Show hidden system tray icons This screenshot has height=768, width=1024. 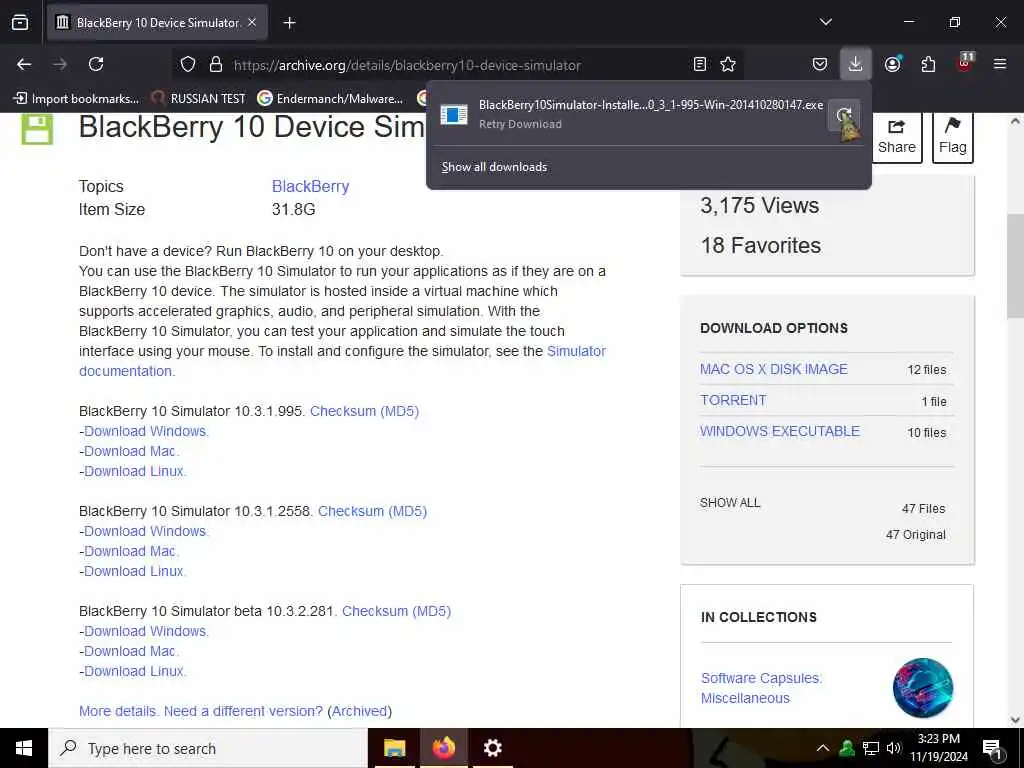(x=823, y=748)
